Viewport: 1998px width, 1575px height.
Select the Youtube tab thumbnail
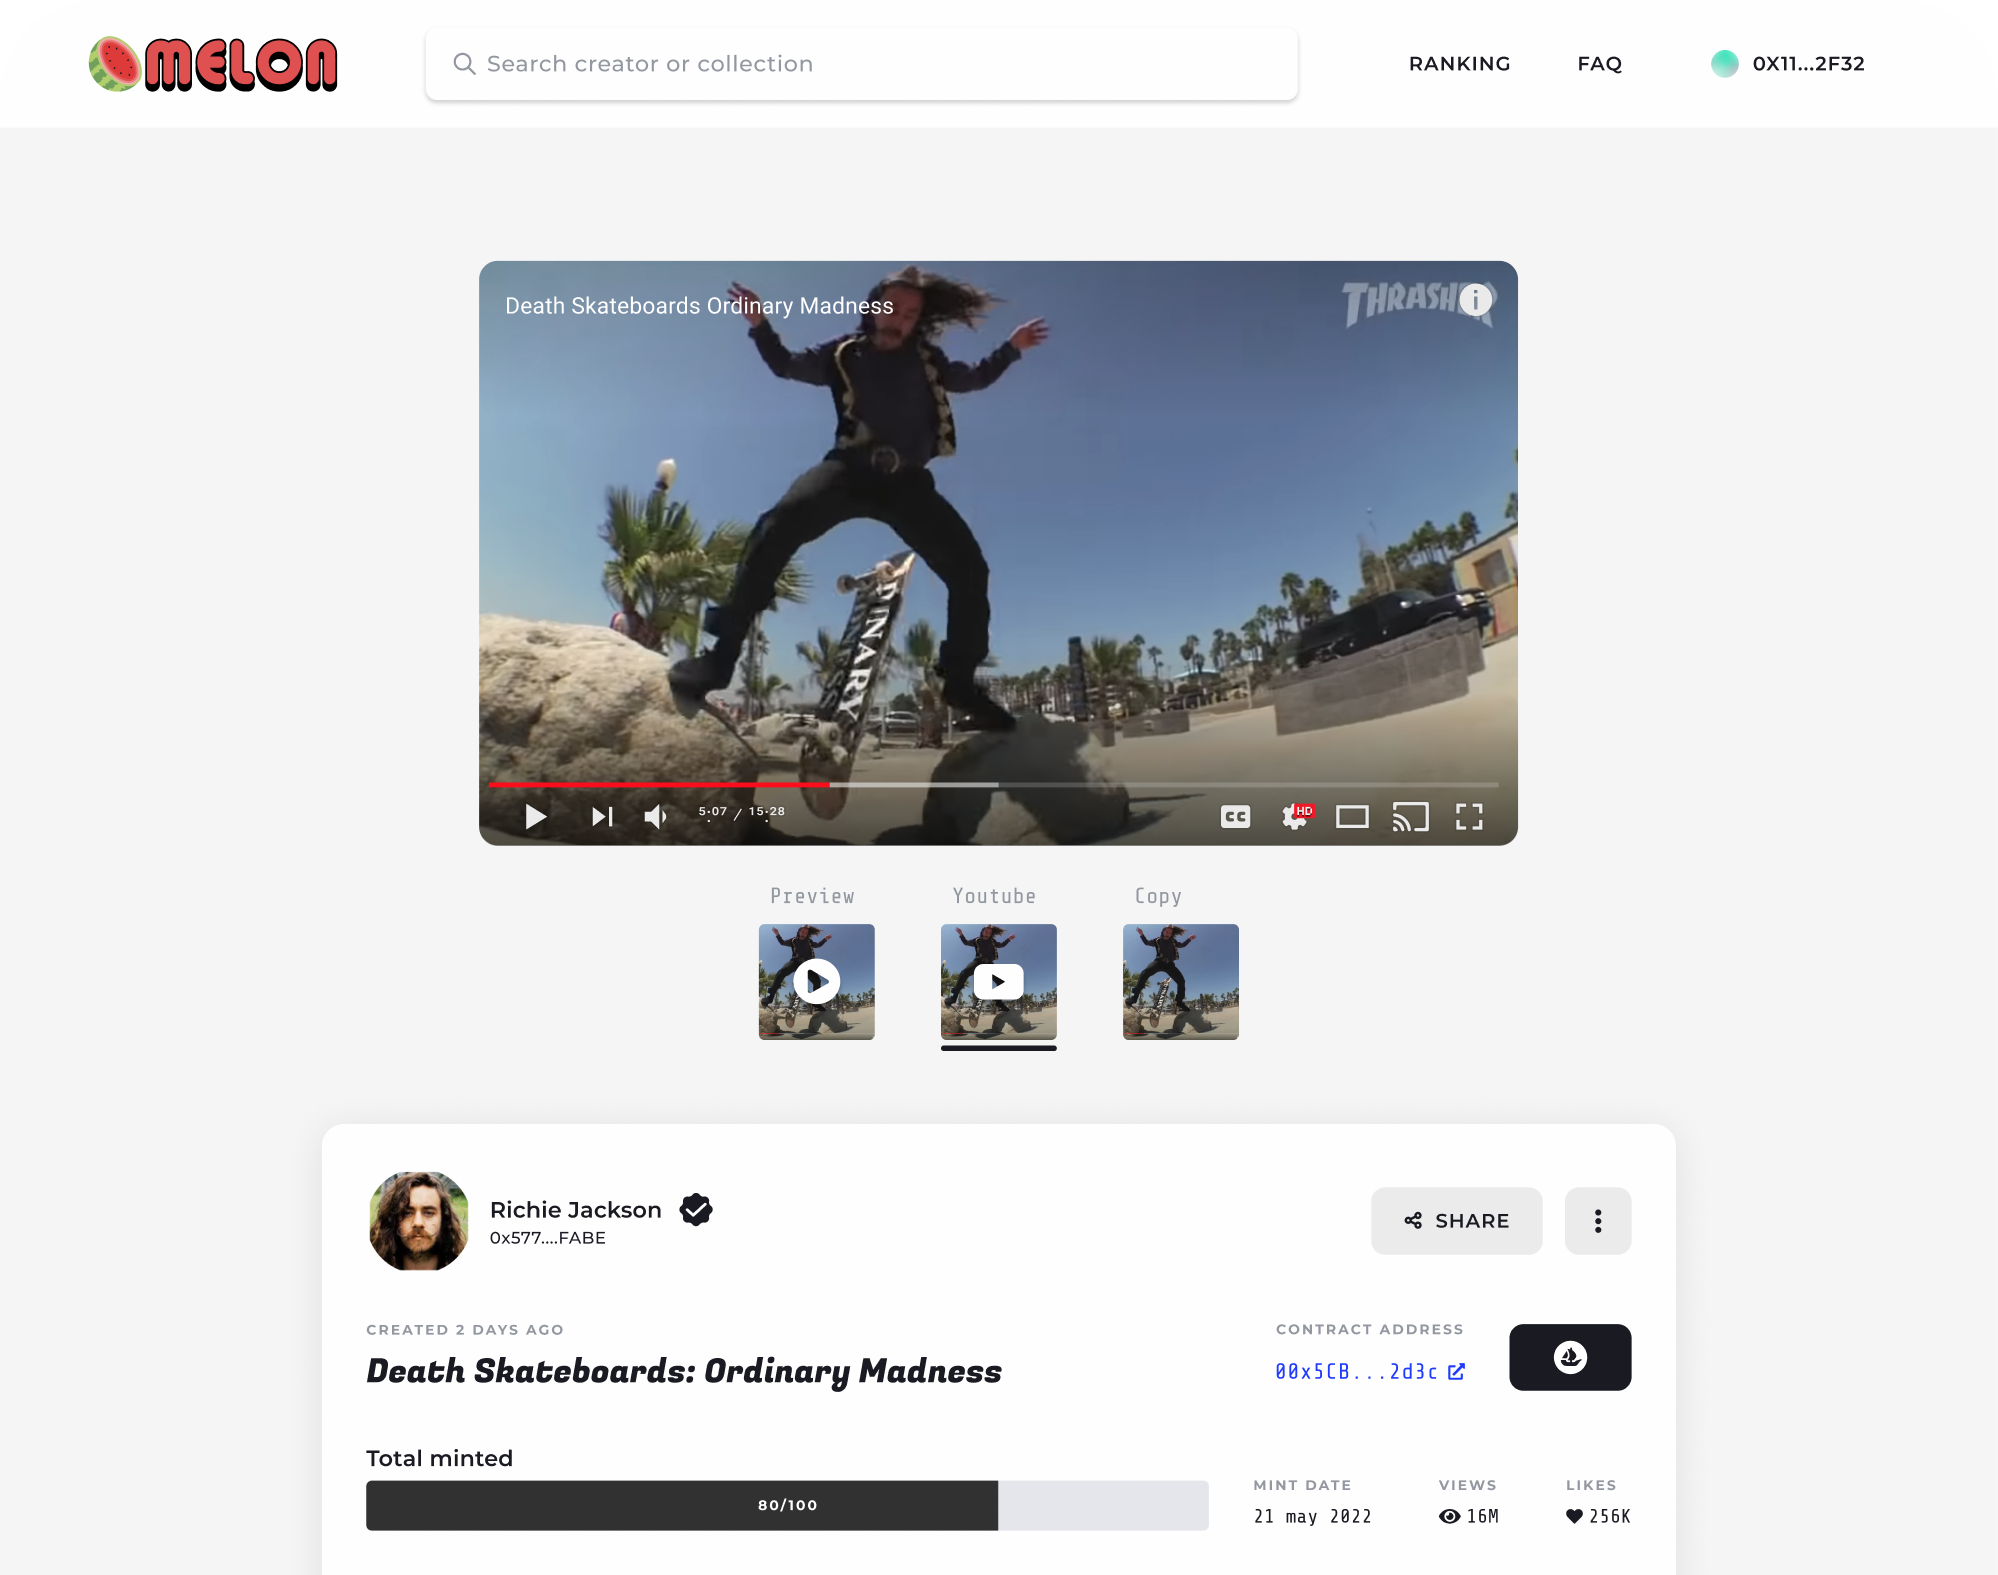[x=998, y=981]
